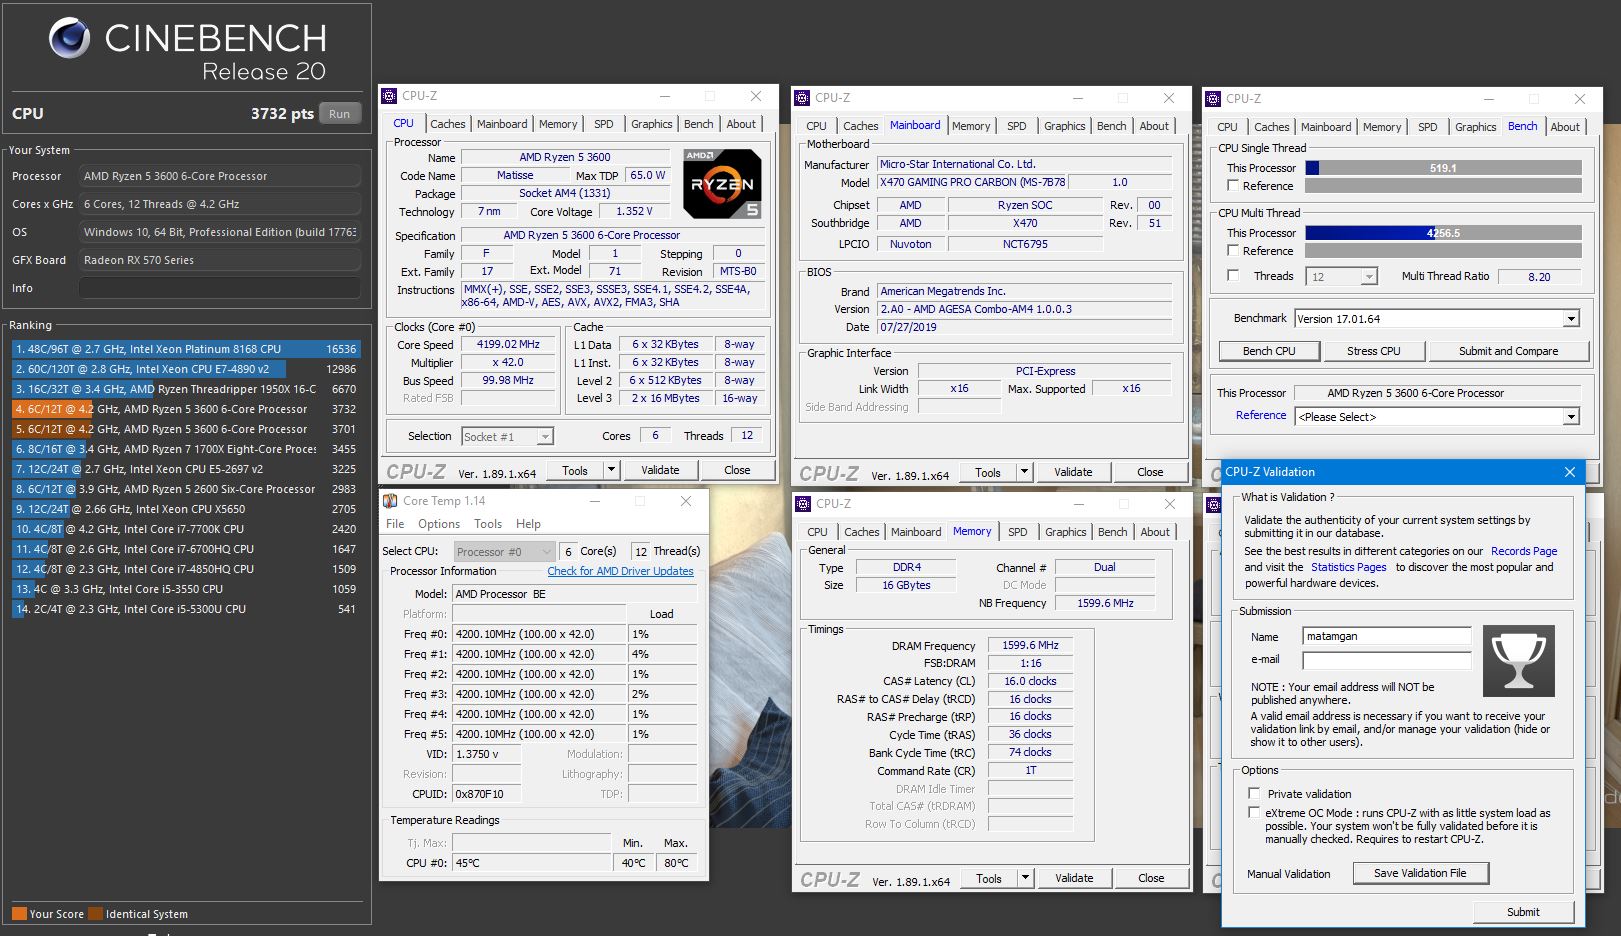Click Submit button in Validation dialog
This screenshot has height=936, width=1621.
(1523, 912)
